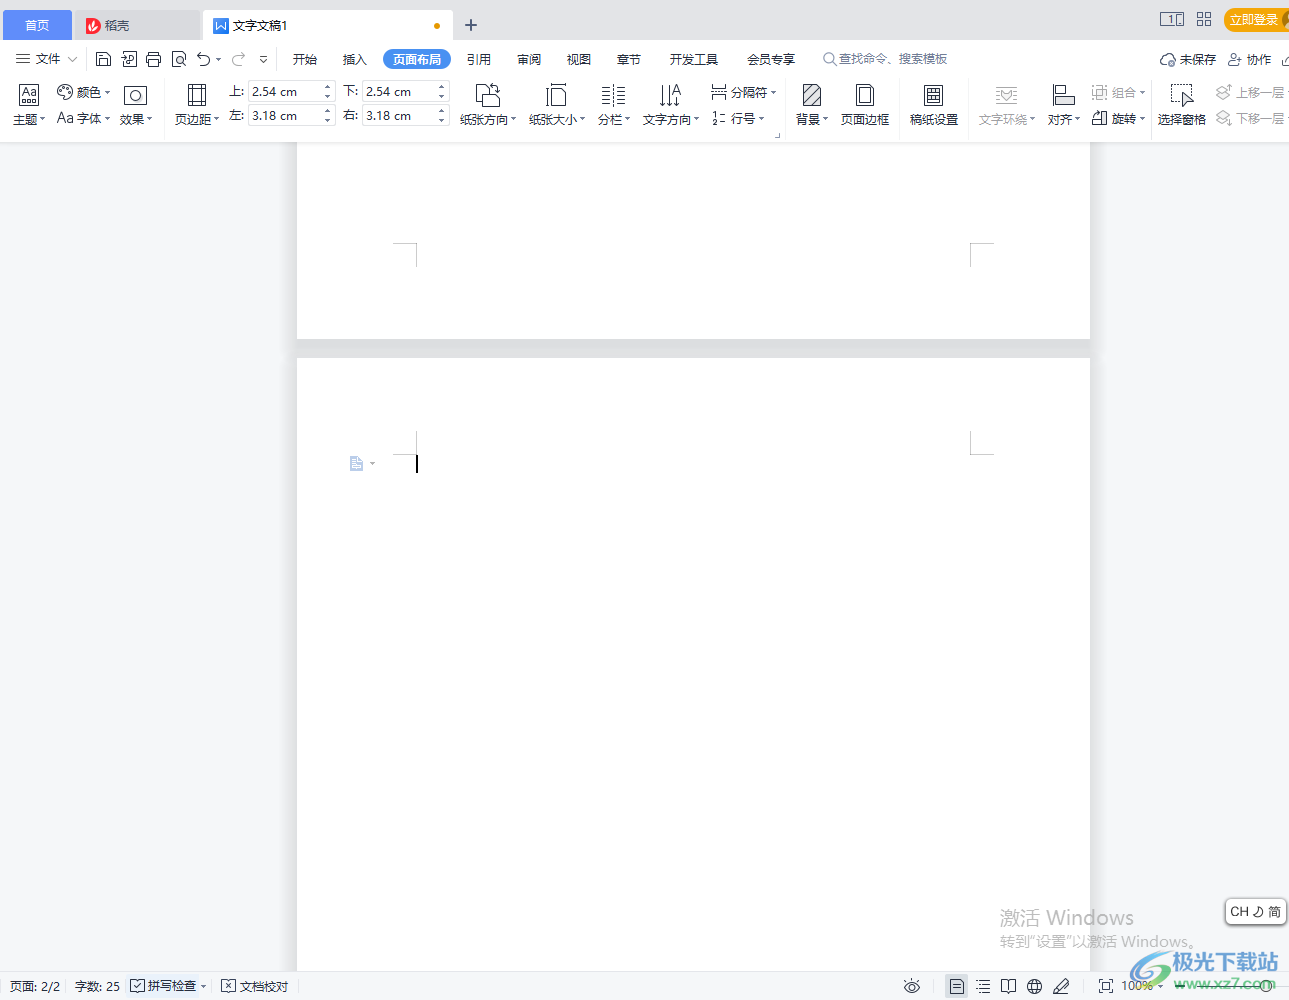The height and width of the screenshot is (1000, 1289).
Task: Click the 立即登录 login button
Action: click(x=1256, y=19)
